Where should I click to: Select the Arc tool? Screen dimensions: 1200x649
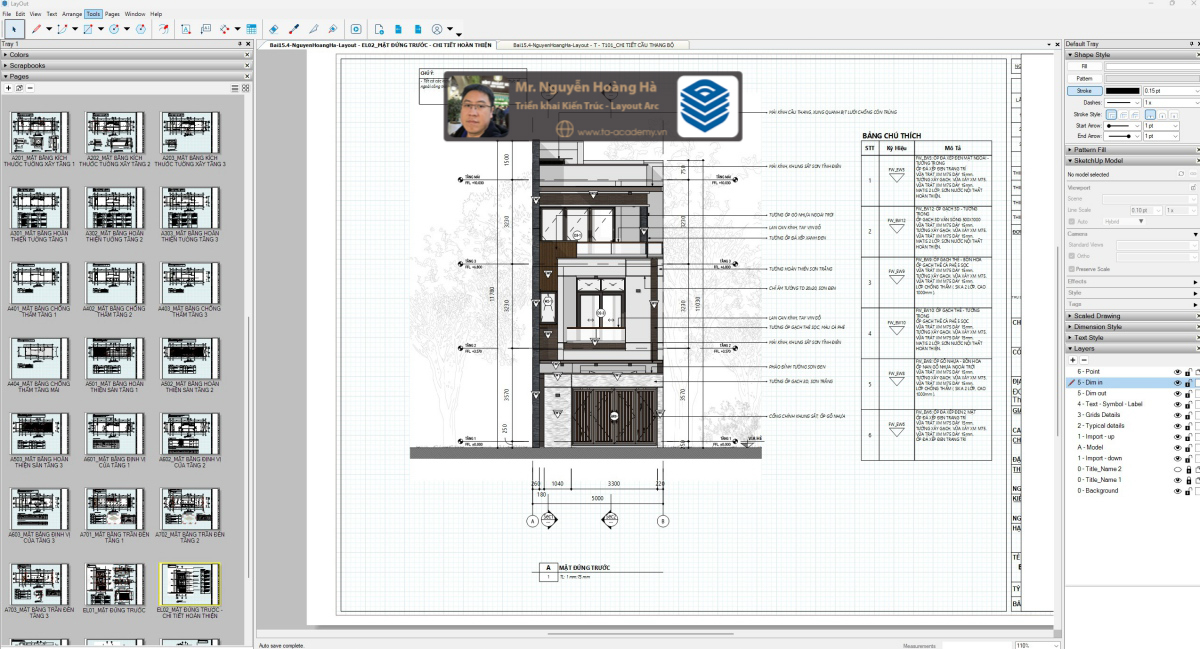61,29
